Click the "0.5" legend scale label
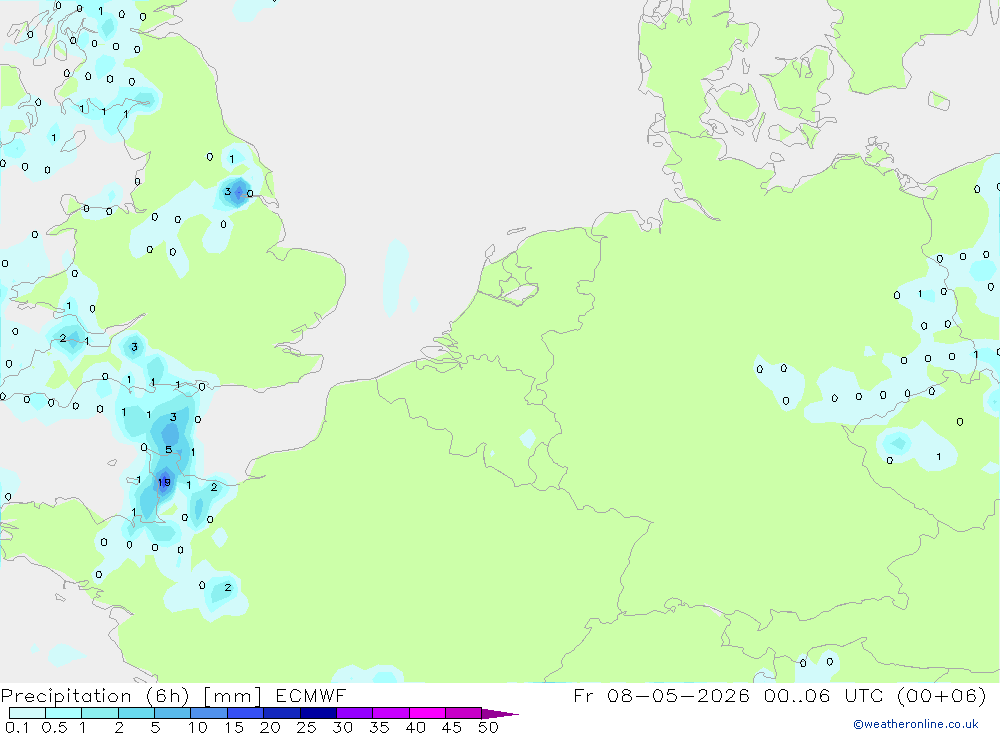1000x733 pixels. (x=54, y=727)
